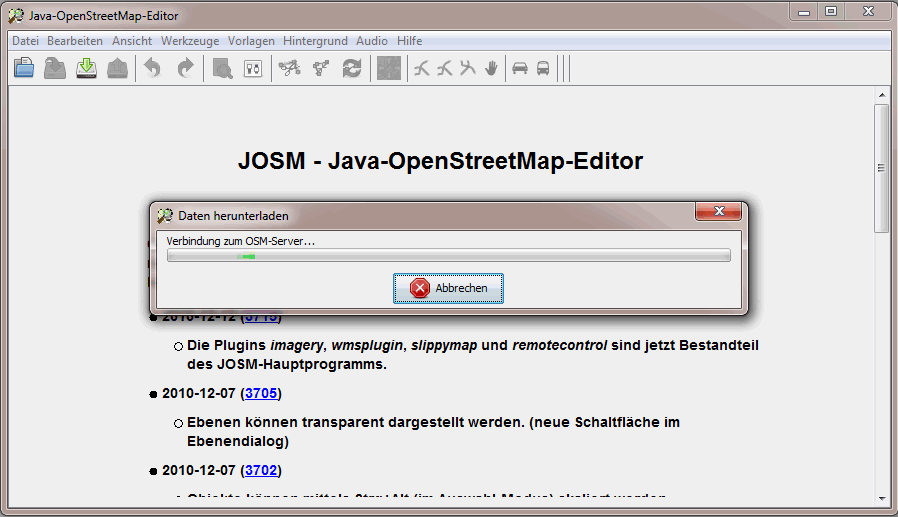
Task: Open preferences via the sliders icon
Action: pos(253,68)
